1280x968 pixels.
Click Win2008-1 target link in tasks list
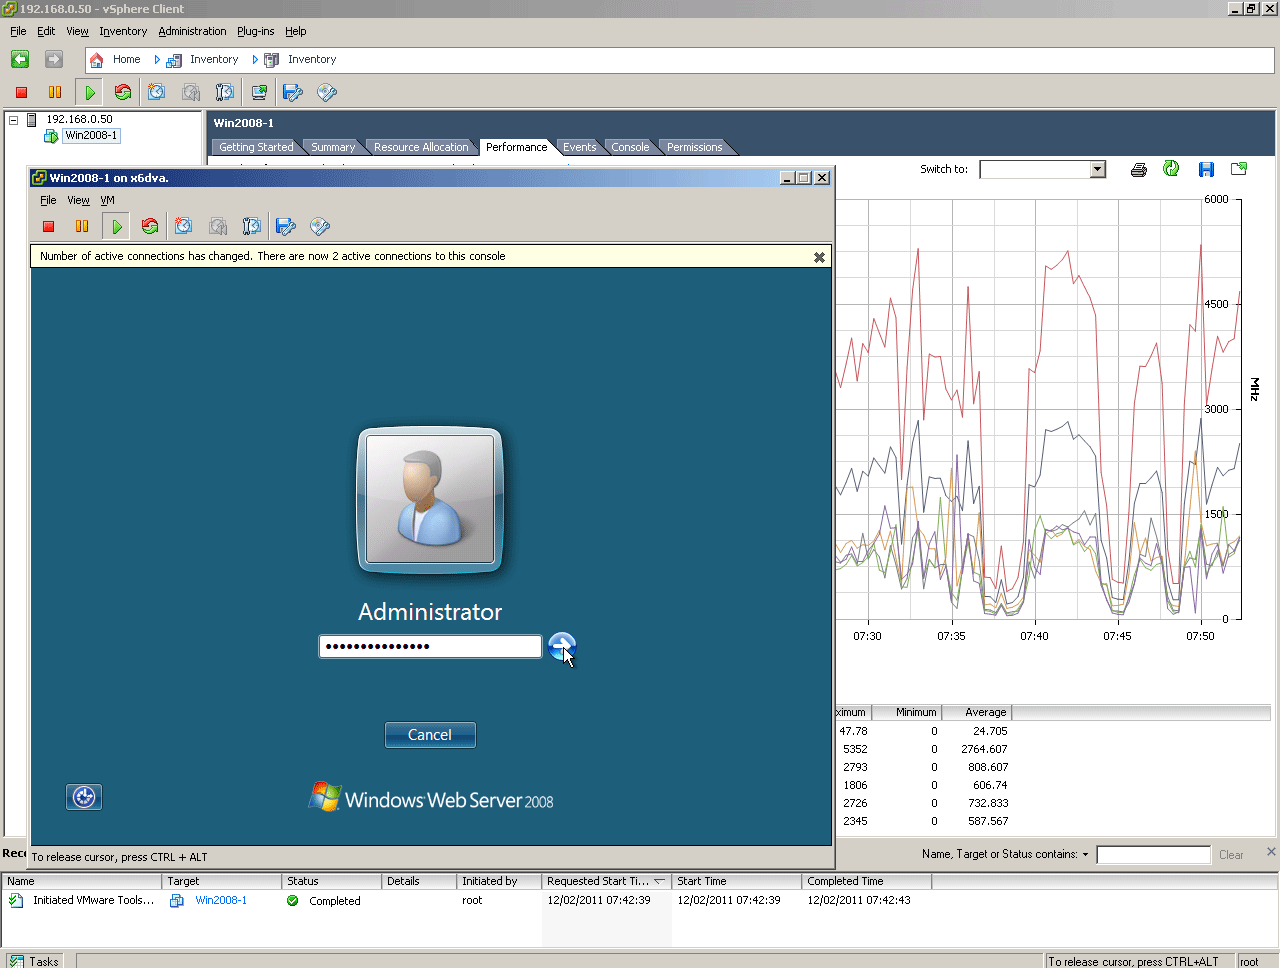pos(221,901)
